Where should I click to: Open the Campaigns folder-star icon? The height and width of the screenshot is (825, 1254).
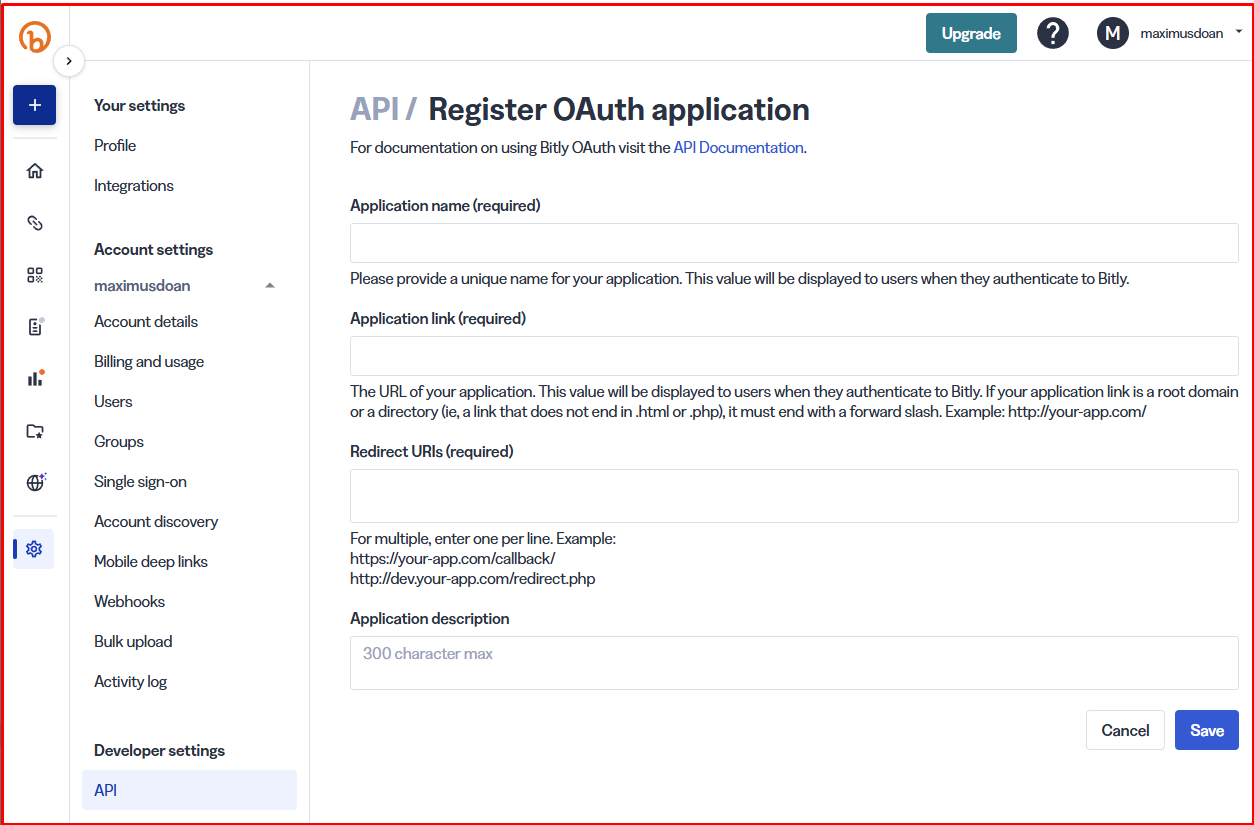pos(35,431)
